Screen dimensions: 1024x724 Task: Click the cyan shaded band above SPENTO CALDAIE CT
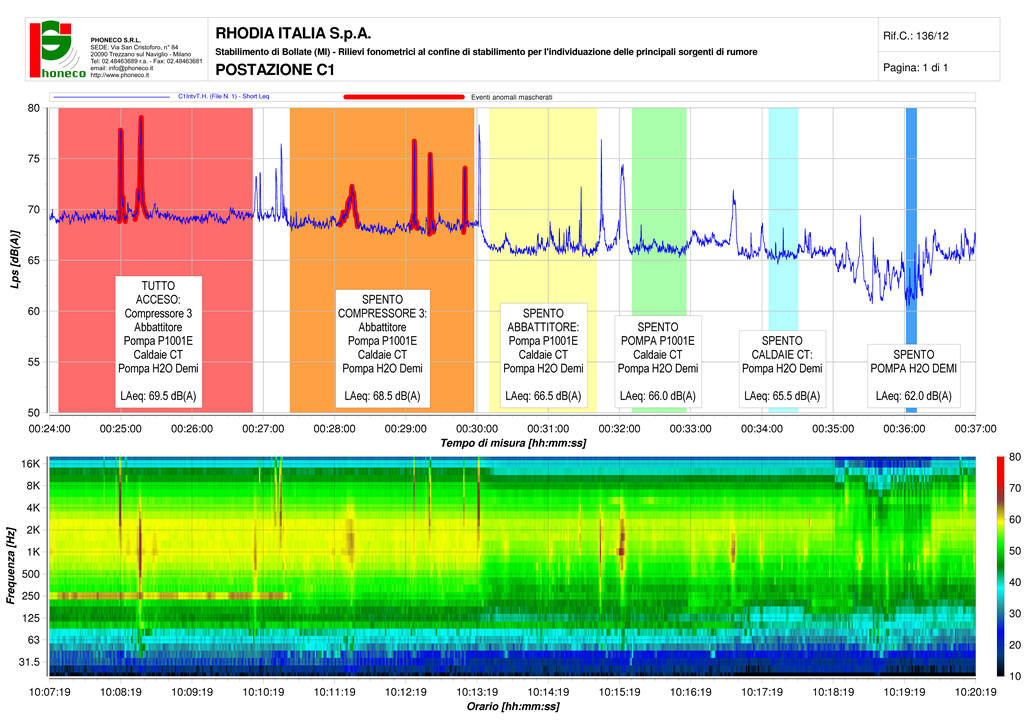(x=783, y=219)
